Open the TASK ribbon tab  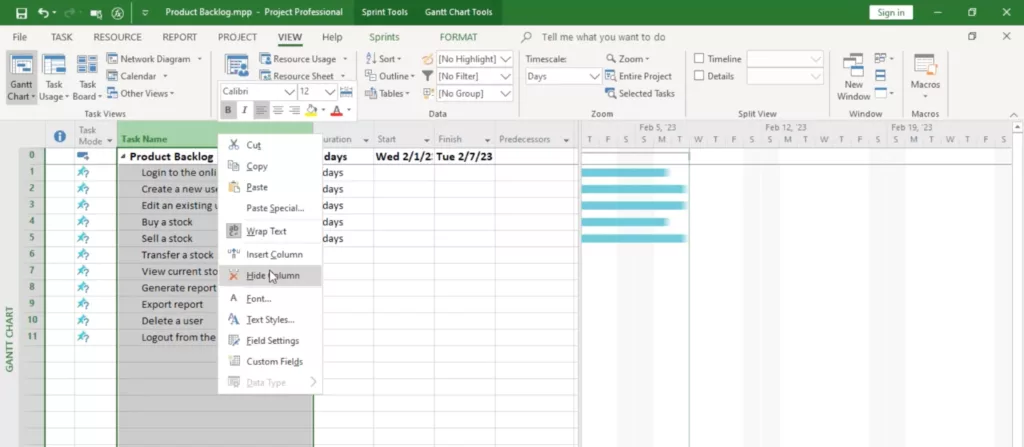[x=61, y=37]
